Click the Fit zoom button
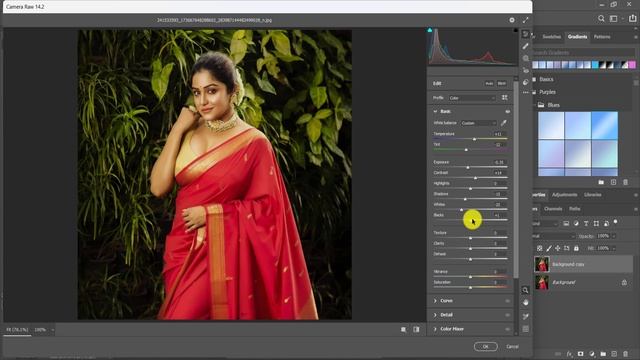The width and height of the screenshot is (640, 360). (17, 330)
